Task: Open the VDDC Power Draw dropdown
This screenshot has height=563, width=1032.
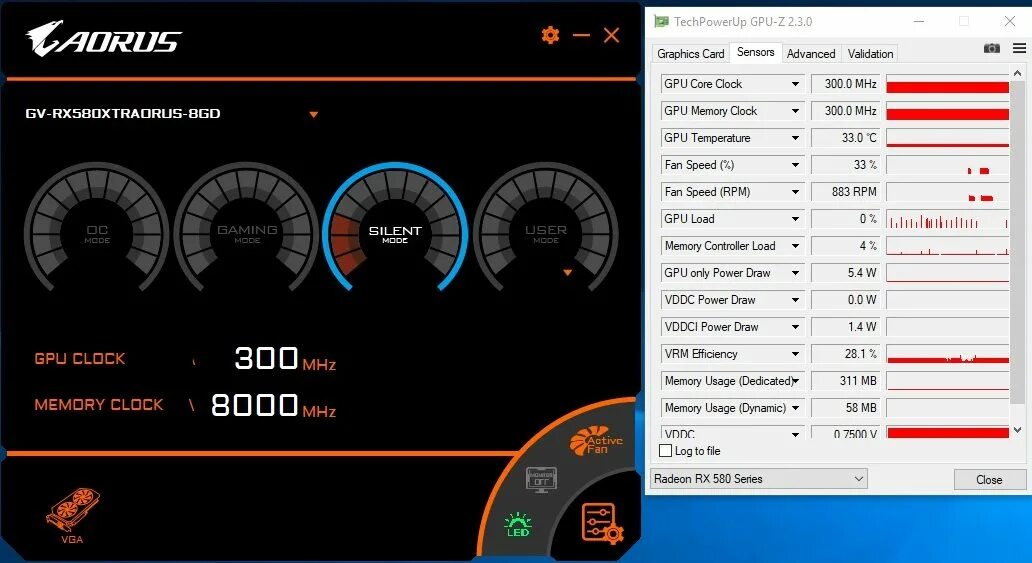Action: point(795,300)
